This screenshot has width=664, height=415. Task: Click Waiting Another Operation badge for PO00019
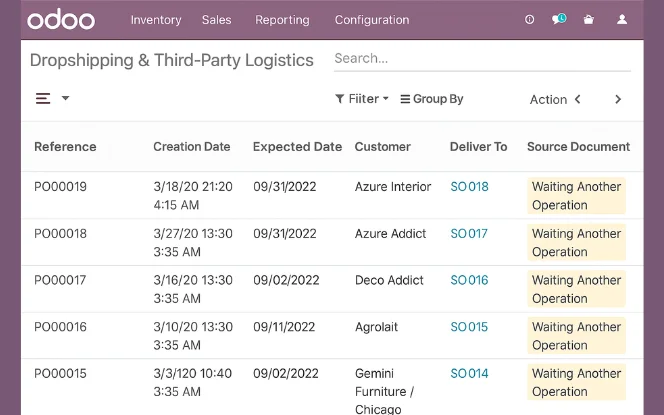pyautogui.click(x=576, y=196)
